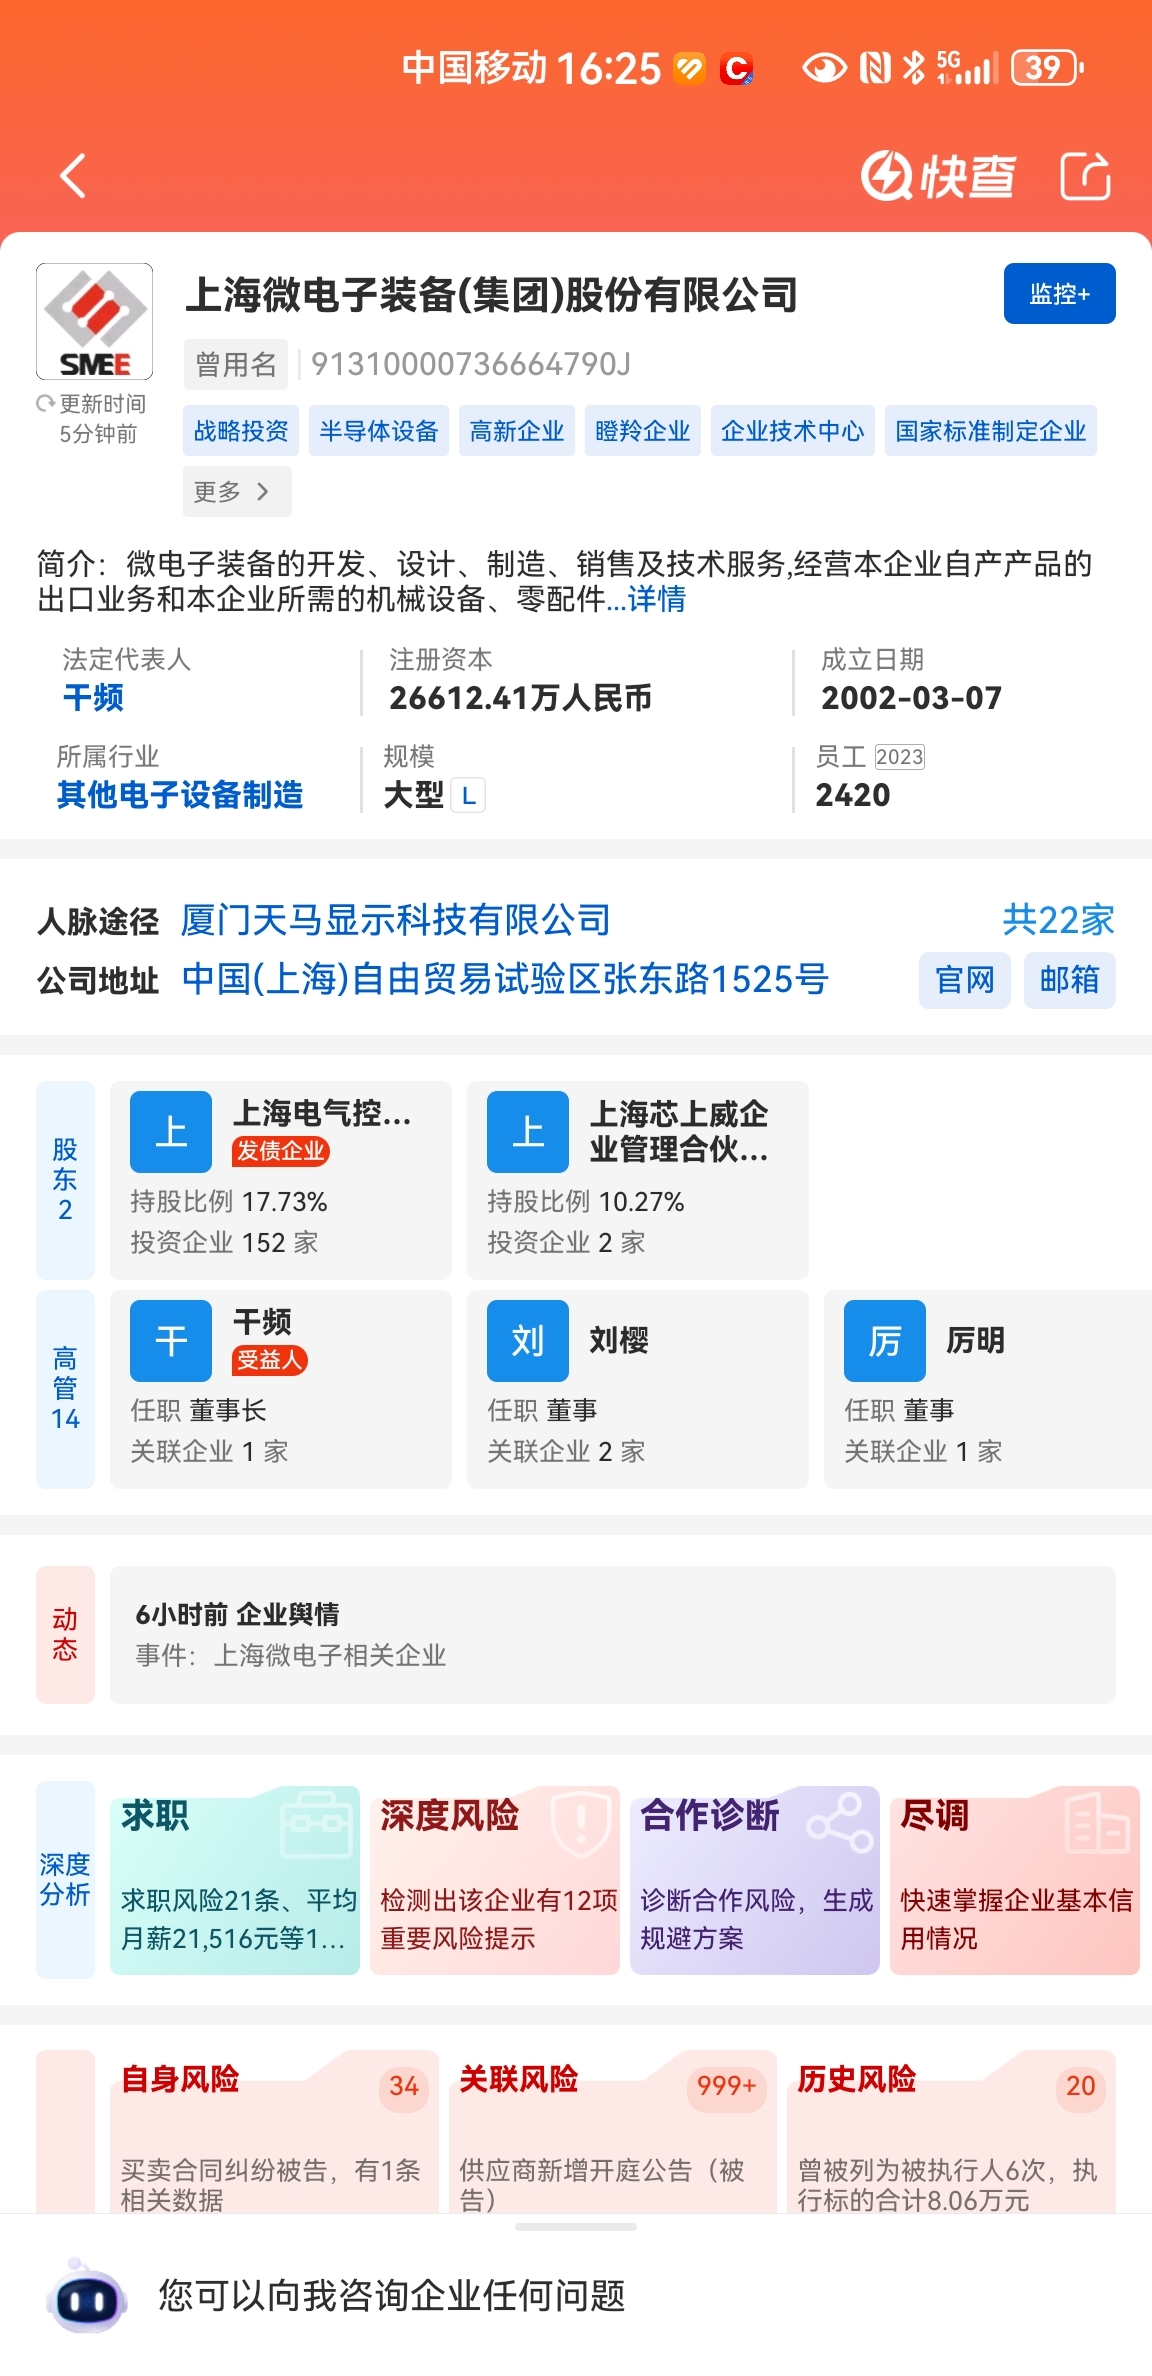Open the 动态 section tab
The image size is (1152, 2376).
tap(65, 1634)
